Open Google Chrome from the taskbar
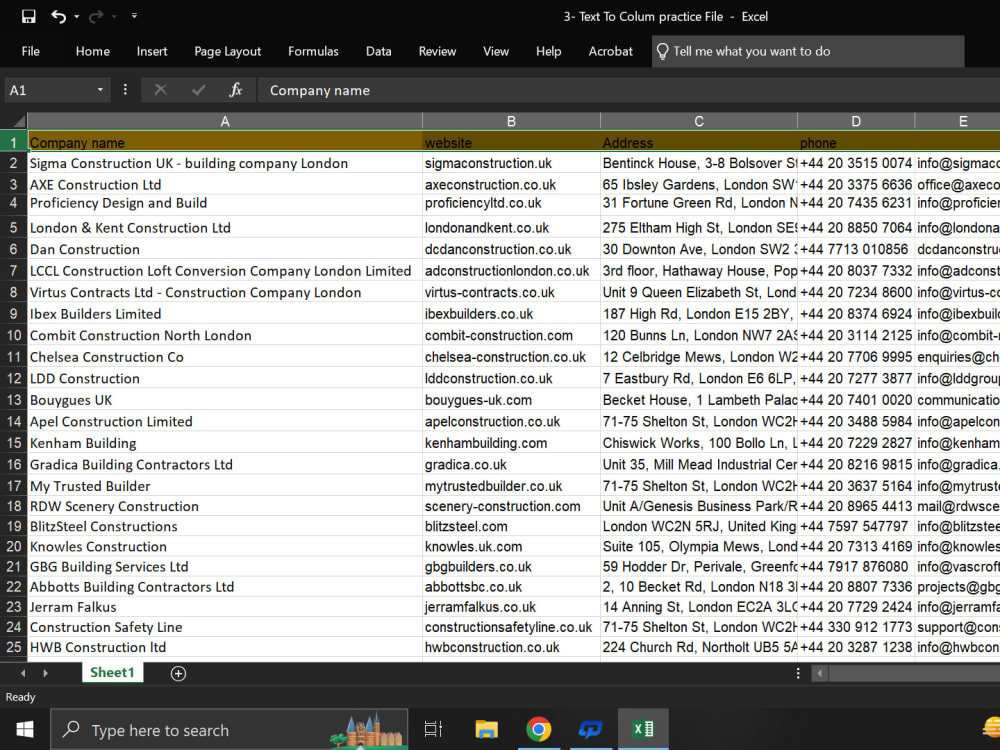The height and width of the screenshot is (750, 1000). [x=539, y=729]
